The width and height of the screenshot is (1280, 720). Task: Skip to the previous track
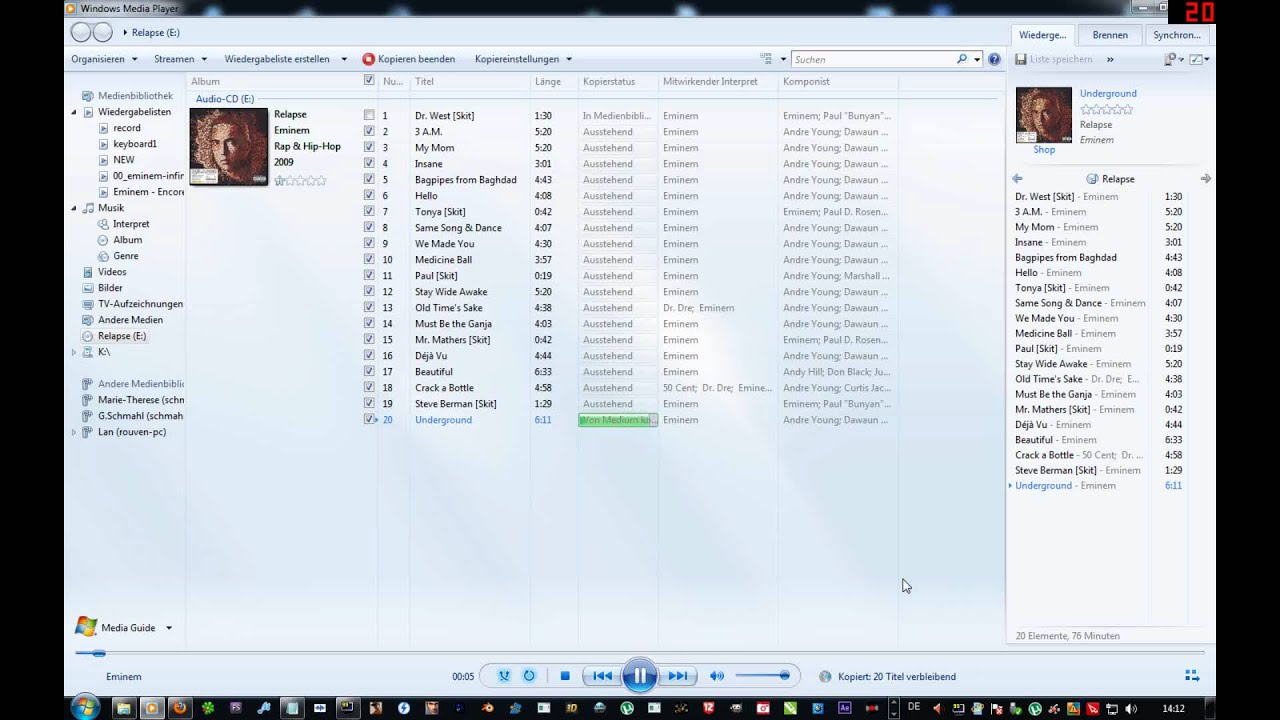tap(602, 676)
